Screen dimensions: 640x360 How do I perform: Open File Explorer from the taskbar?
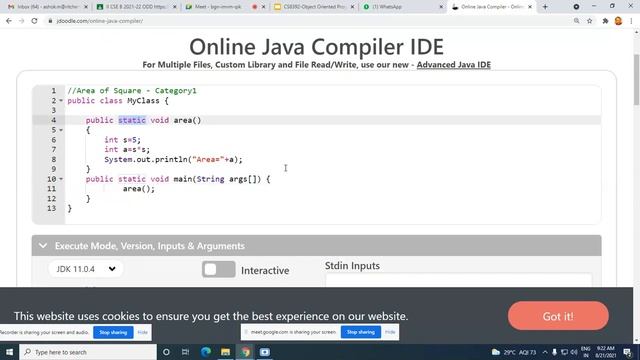tap(225, 352)
